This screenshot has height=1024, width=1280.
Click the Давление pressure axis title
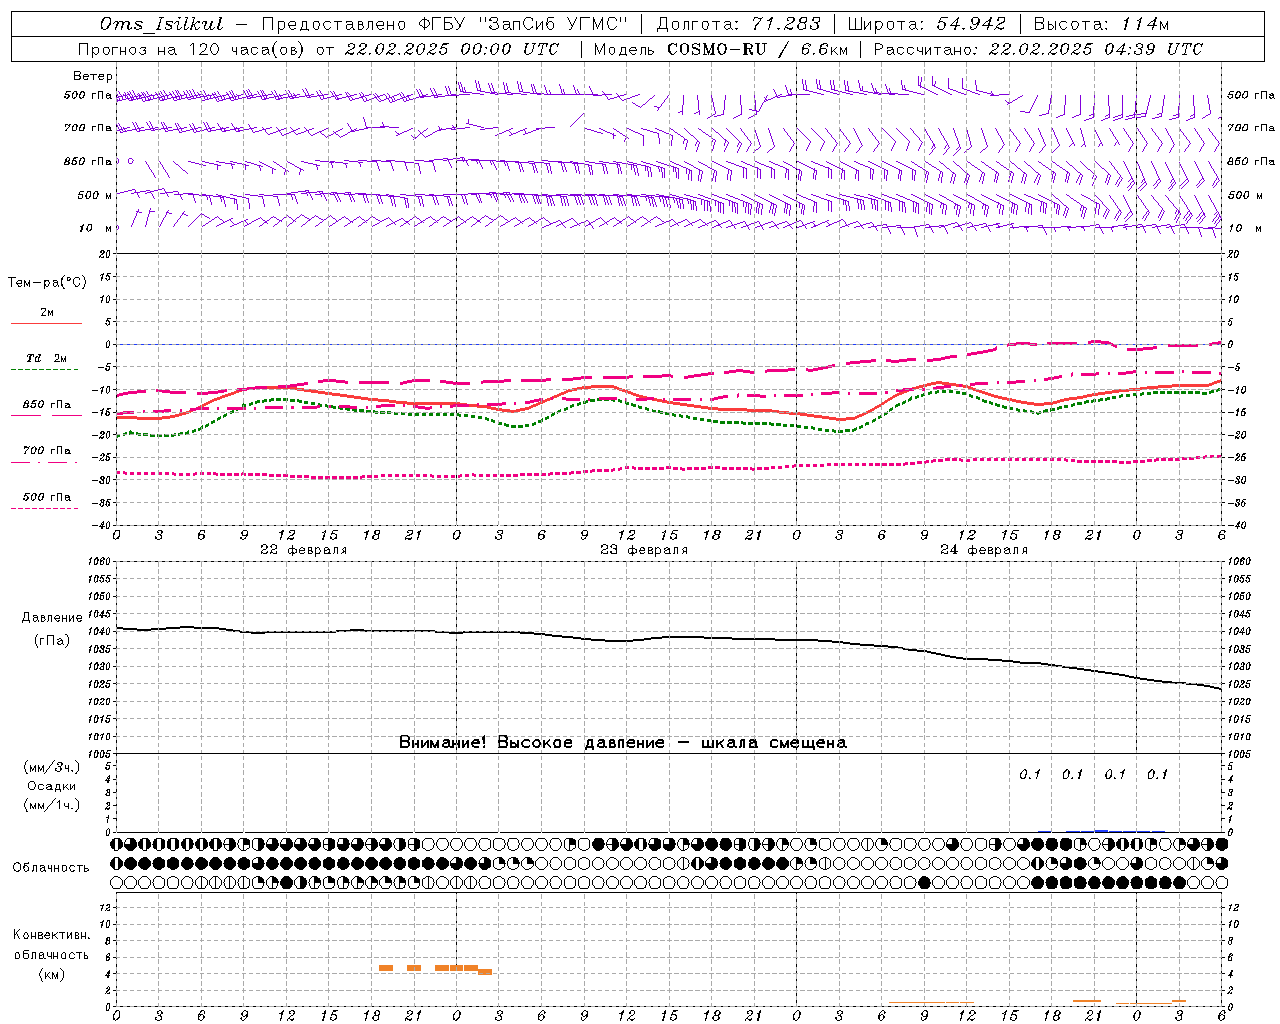pos(52,618)
